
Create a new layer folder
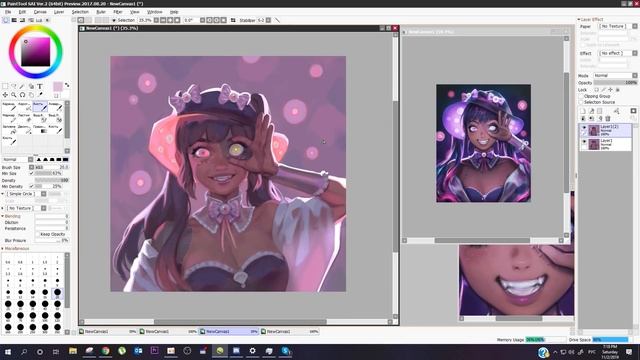coord(600,111)
